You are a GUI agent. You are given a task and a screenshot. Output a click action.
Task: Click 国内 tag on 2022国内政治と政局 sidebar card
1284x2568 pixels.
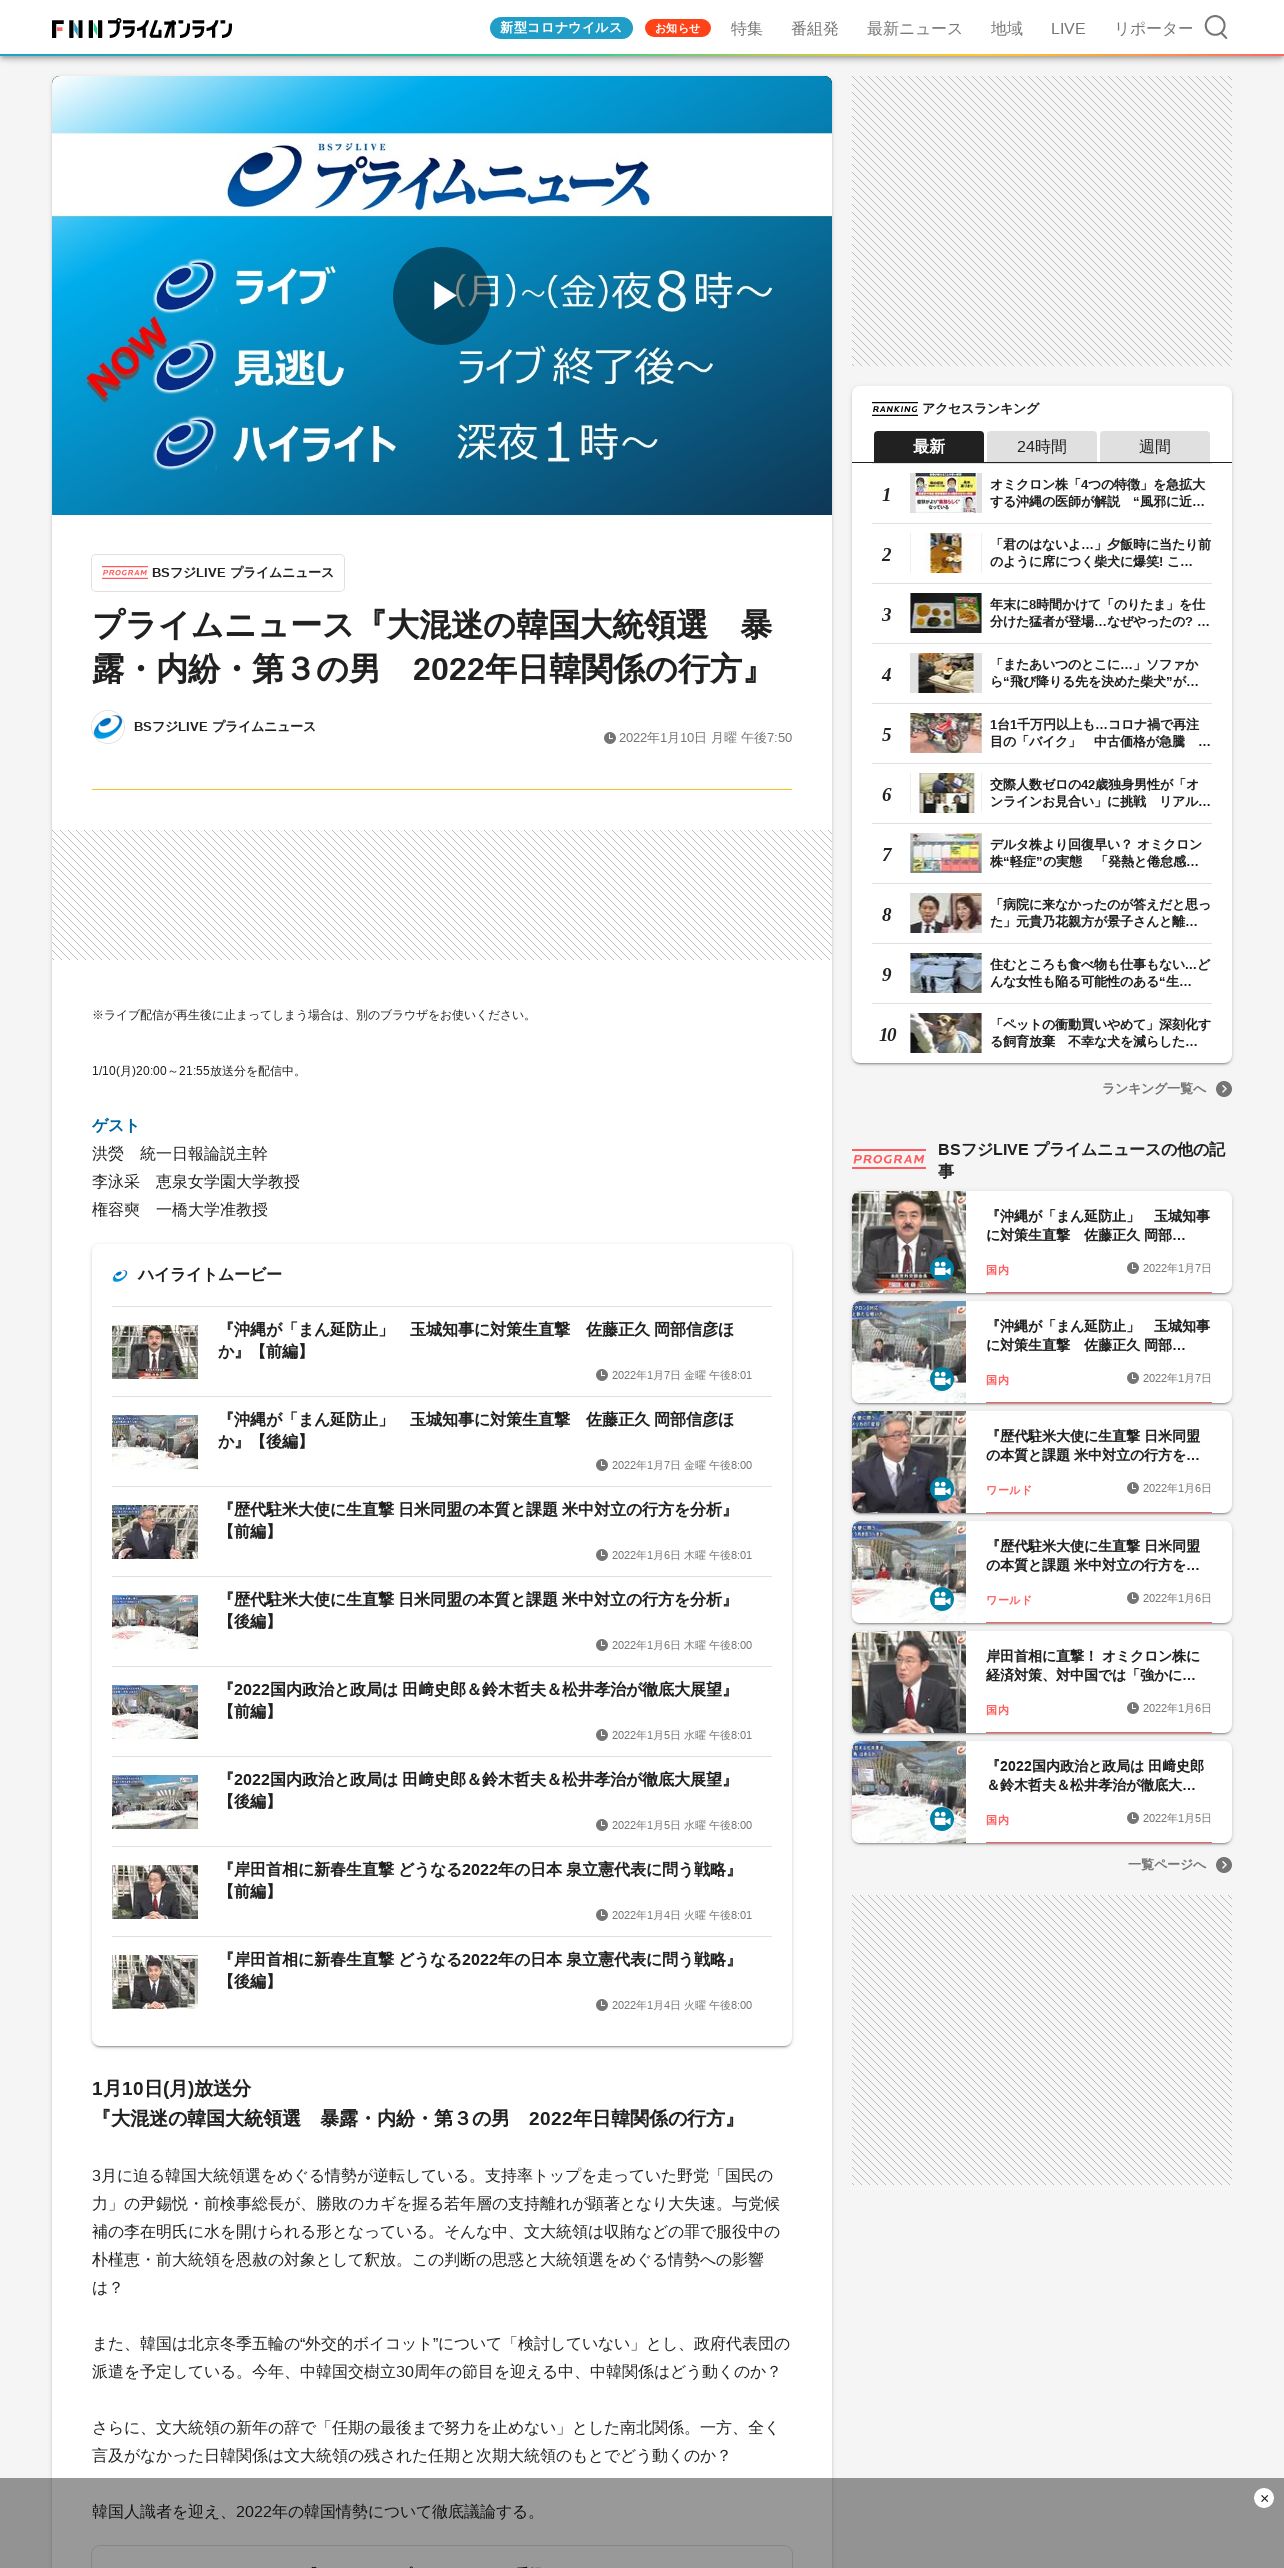[997, 1820]
